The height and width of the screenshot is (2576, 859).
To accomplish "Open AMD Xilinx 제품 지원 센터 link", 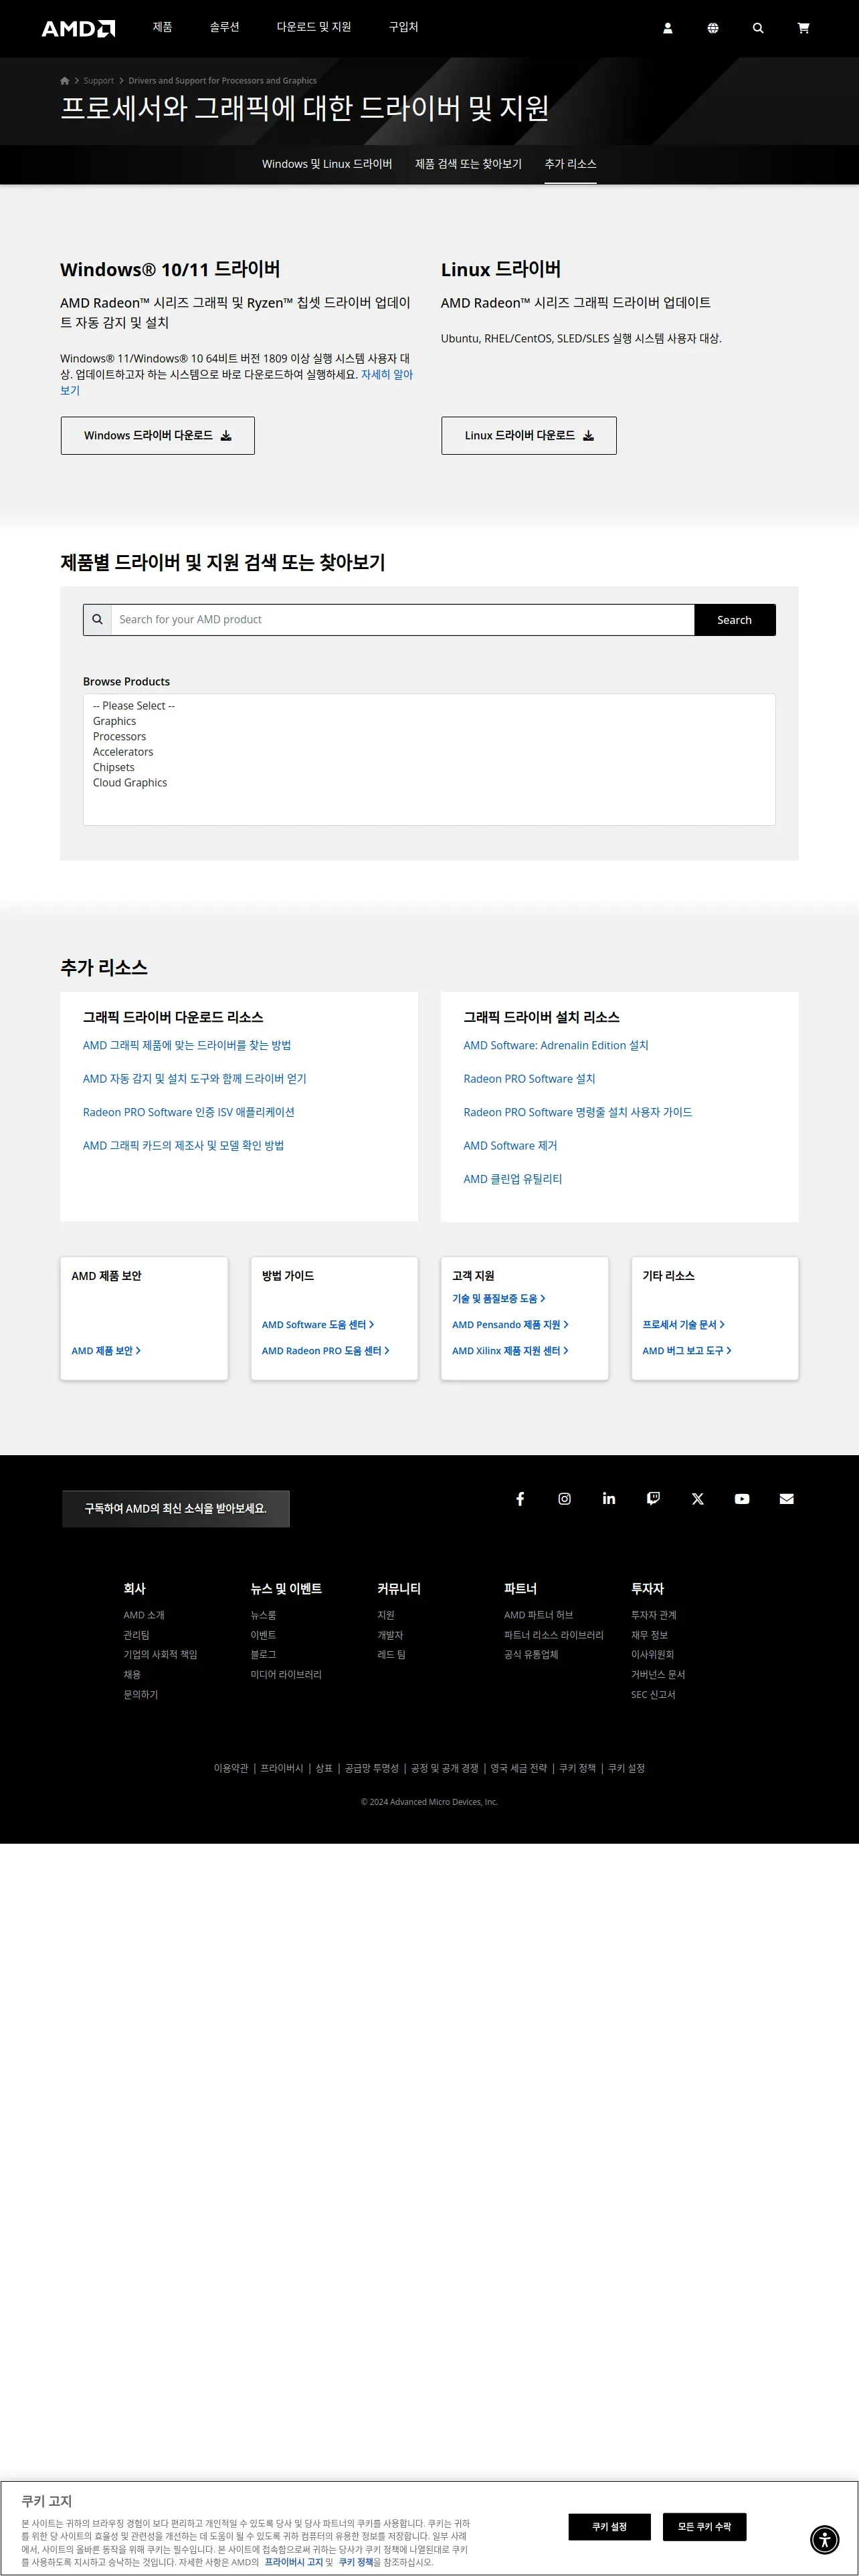I will tap(510, 1350).
